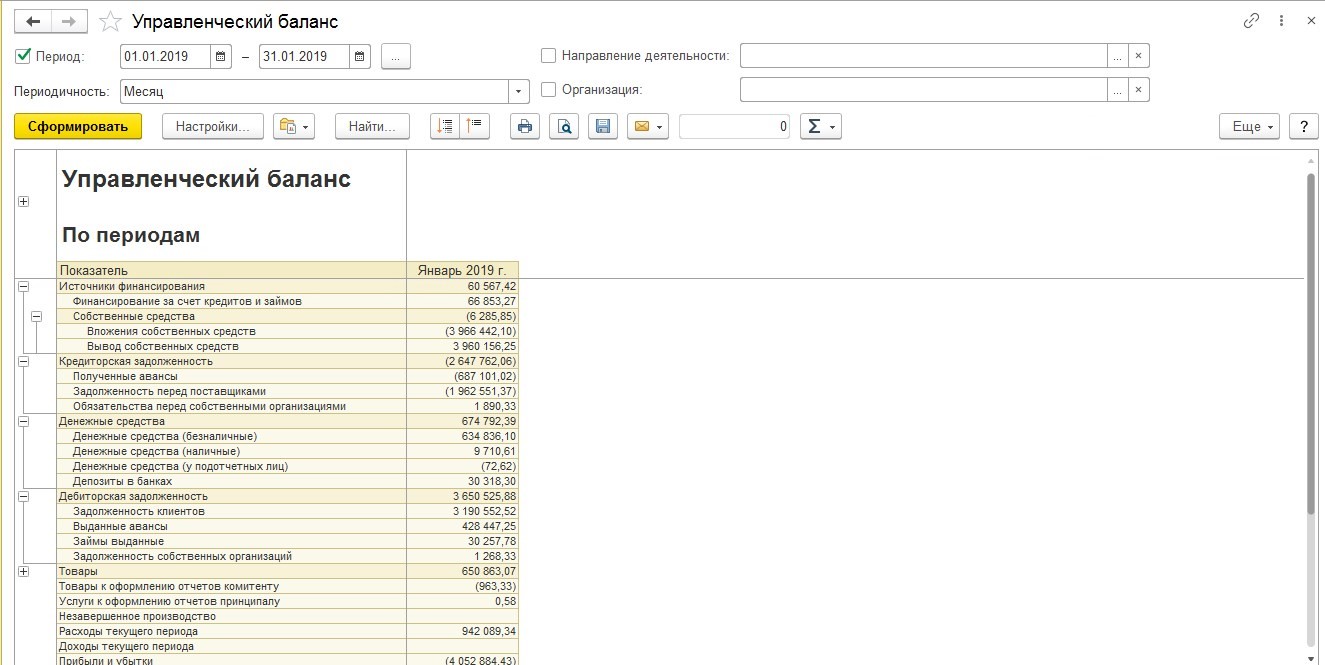Expand the Товары row group
The height and width of the screenshot is (665, 1325).
coord(23,571)
